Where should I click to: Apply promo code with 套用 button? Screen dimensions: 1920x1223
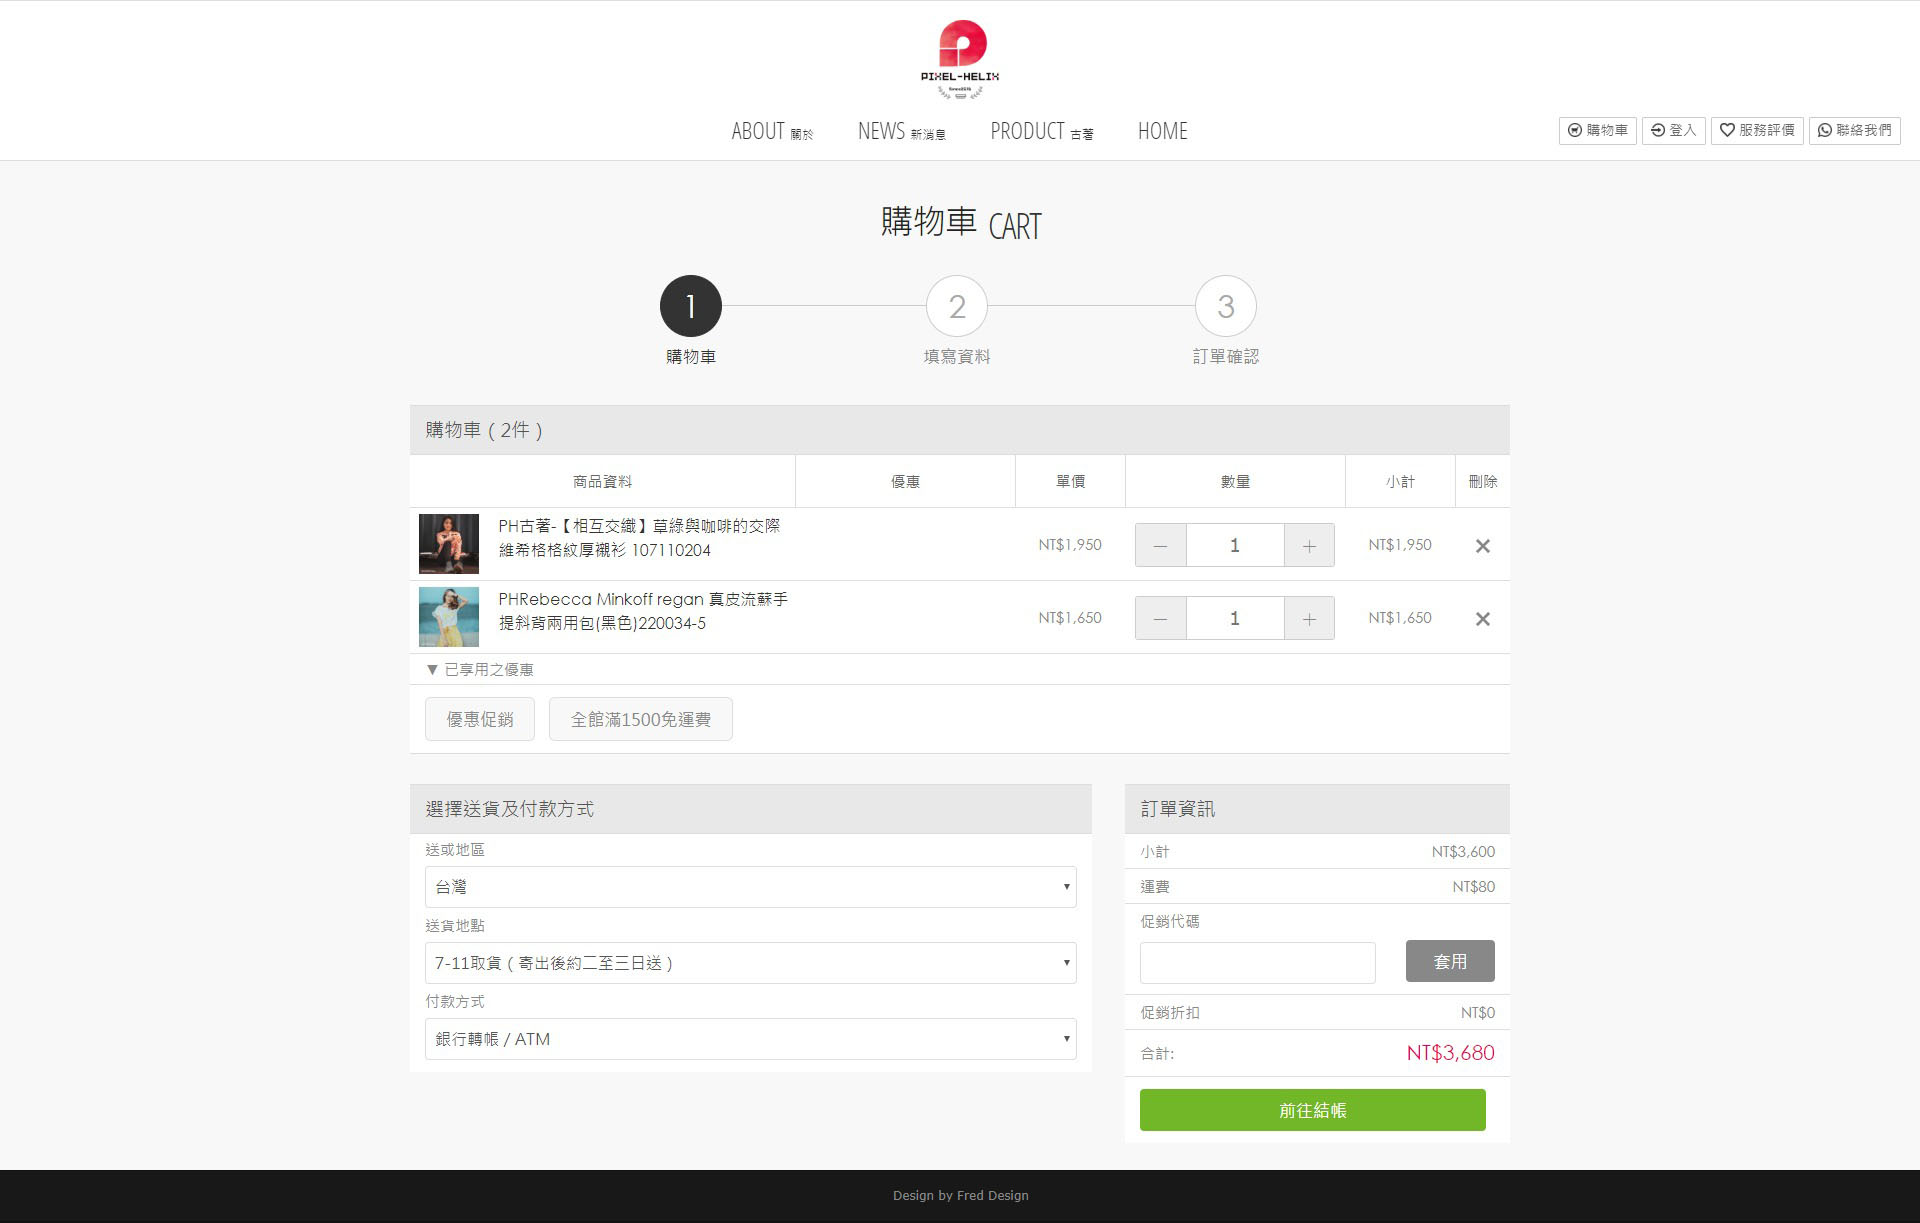pos(1449,961)
